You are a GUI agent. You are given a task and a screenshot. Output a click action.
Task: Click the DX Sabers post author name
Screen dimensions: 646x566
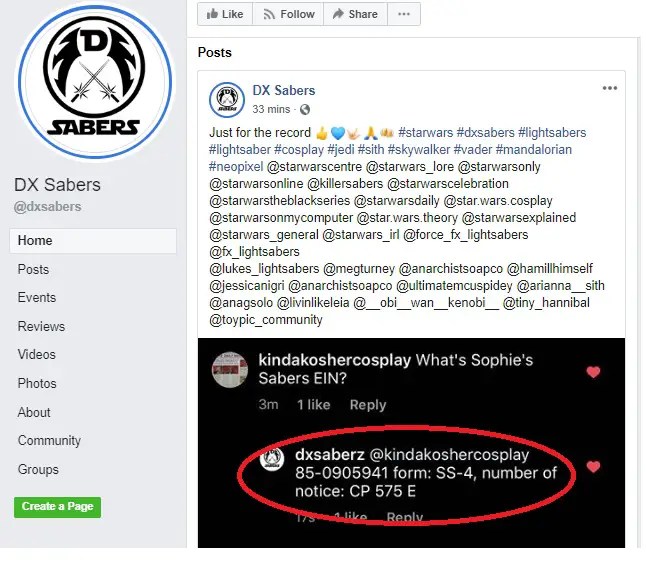coord(283,91)
